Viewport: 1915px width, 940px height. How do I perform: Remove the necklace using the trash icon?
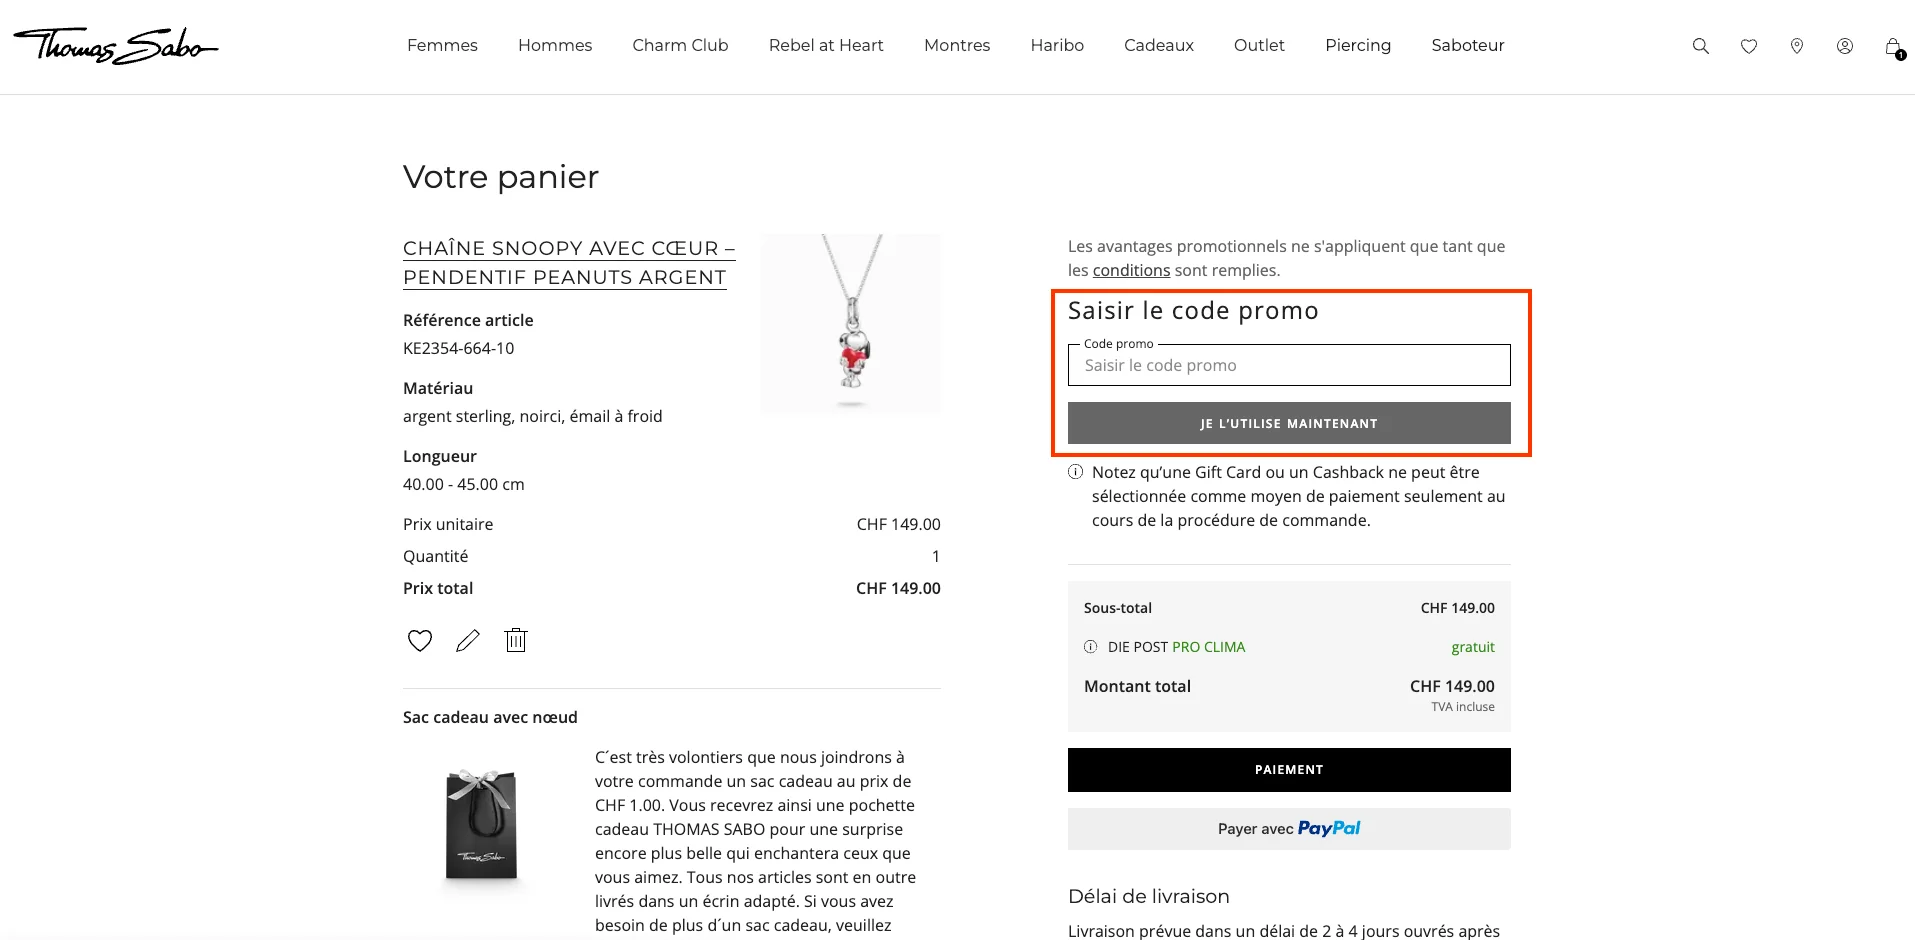pyautogui.click(x=515, y=640)
